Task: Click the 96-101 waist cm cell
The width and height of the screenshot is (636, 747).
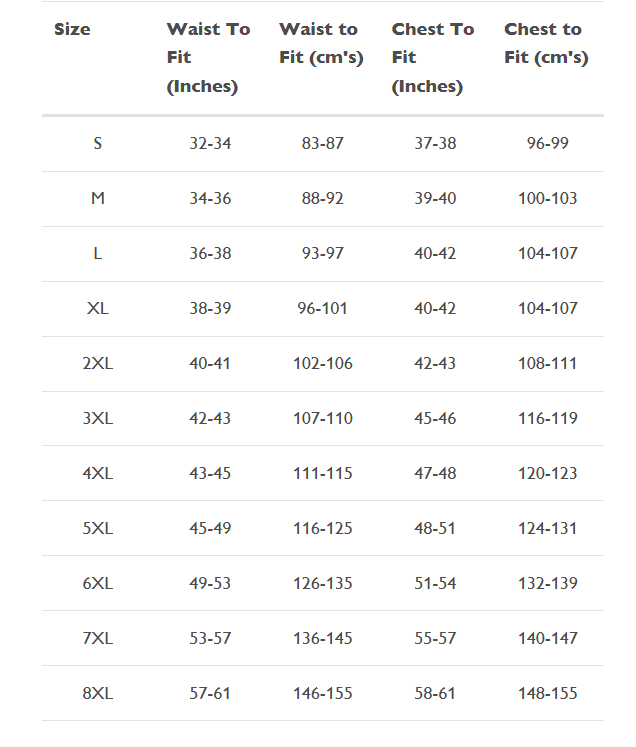Action: 323,309
